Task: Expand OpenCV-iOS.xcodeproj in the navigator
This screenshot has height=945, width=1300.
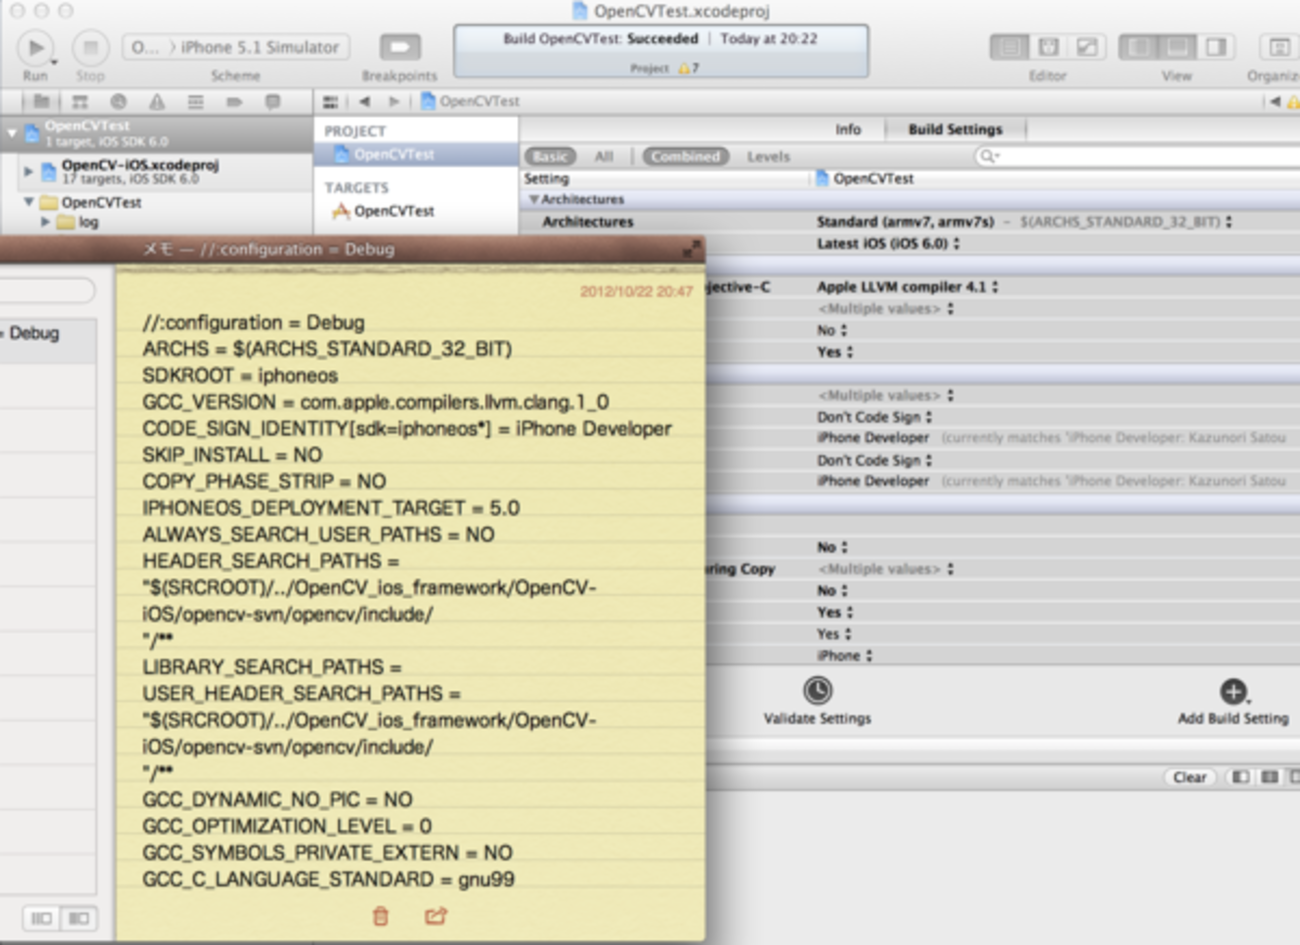Action: point(28,171)
